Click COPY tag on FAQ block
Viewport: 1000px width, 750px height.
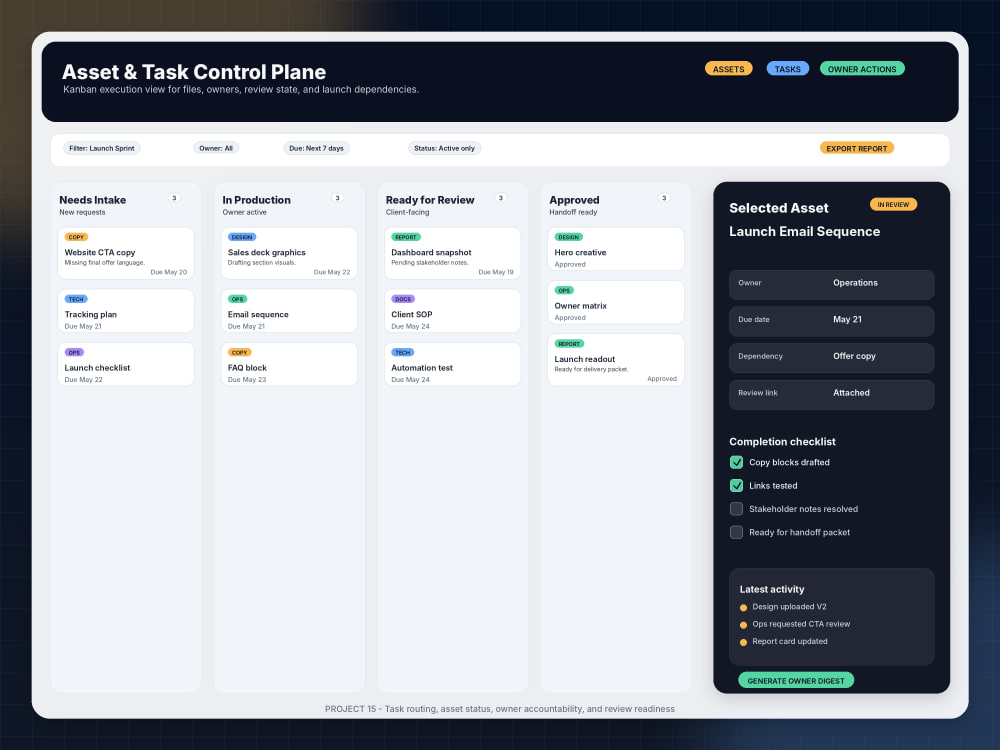pos(239,352)
